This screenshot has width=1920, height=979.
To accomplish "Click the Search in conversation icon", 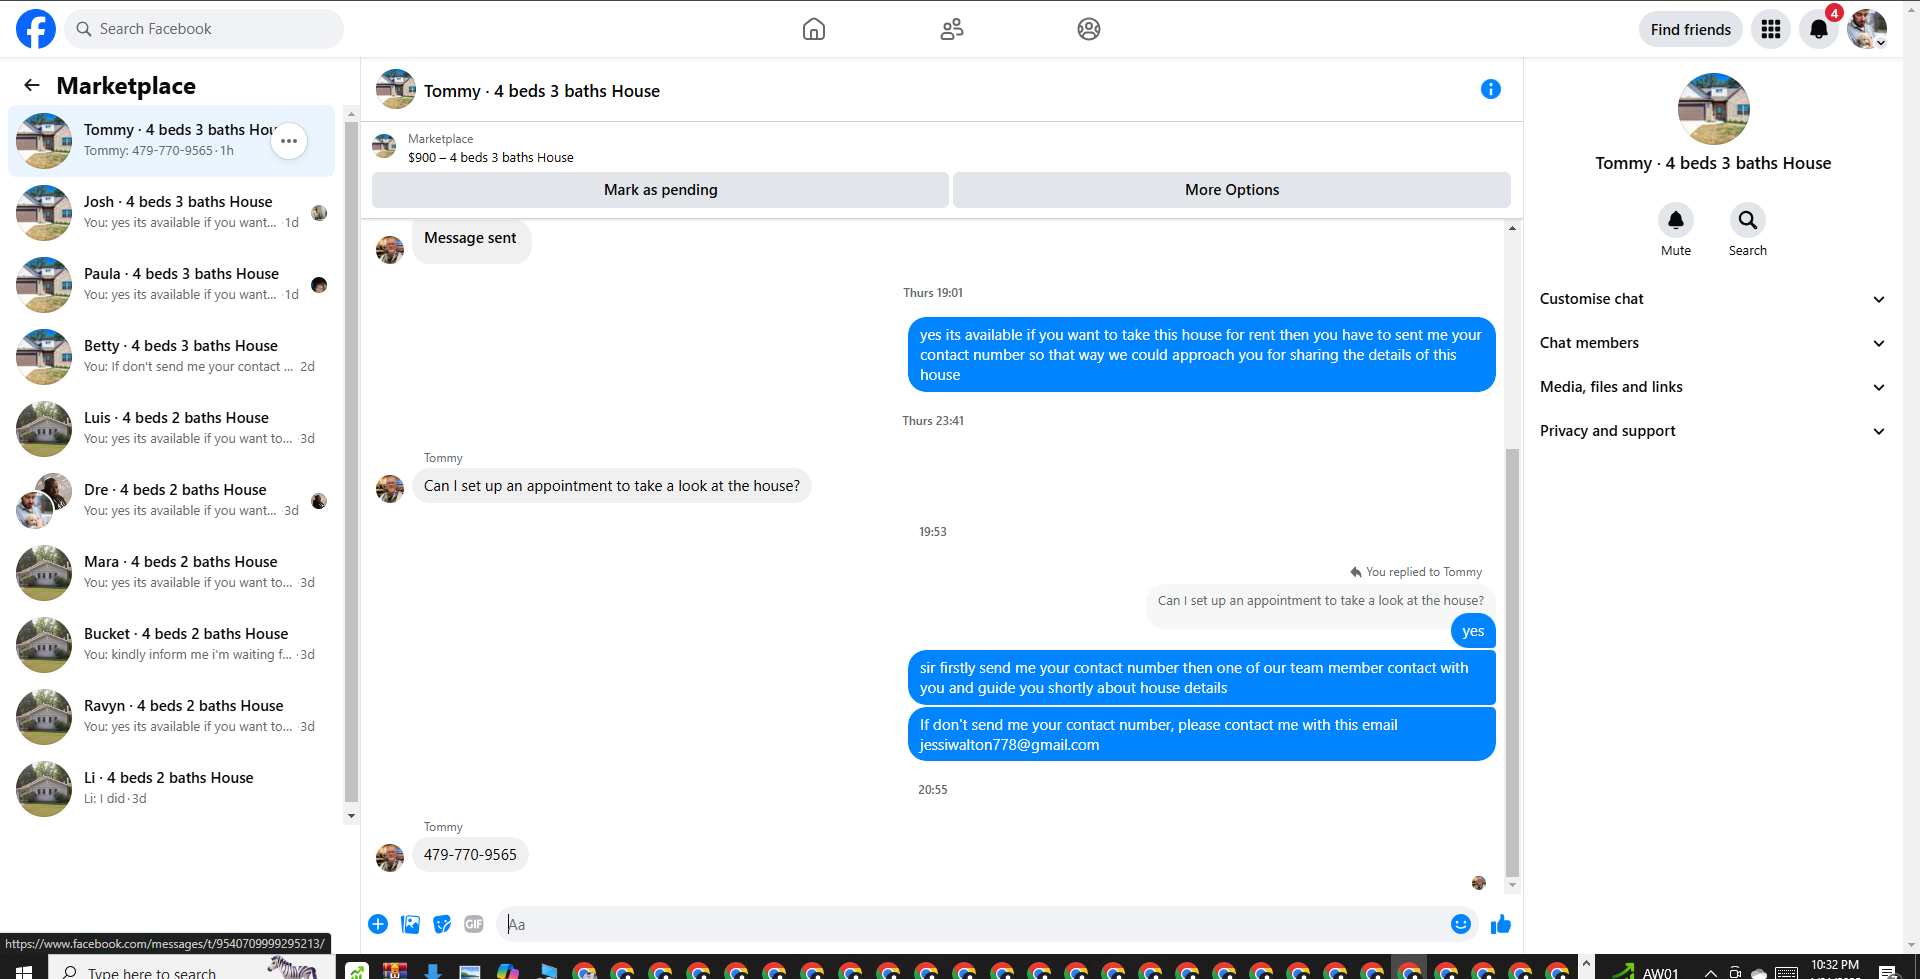I will click(1748, 220).
